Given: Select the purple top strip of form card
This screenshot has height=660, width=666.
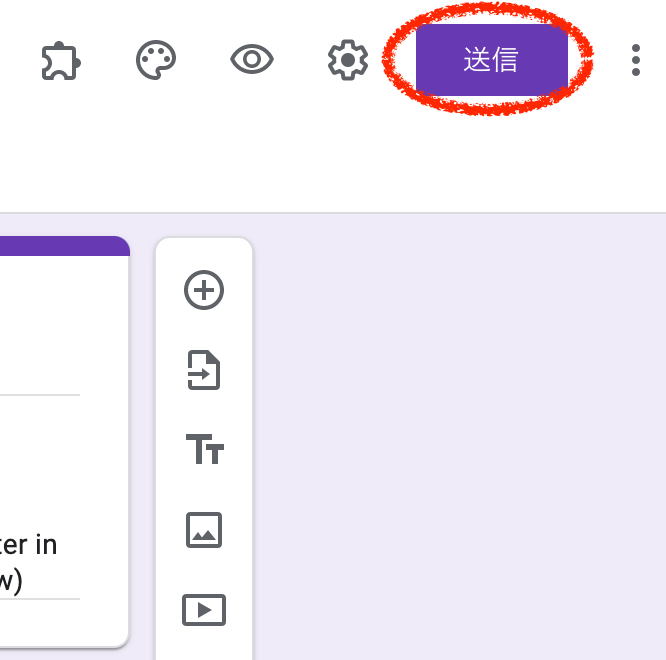Looking at the screenshot, I should pyautogui.click(x=65, y=246).
